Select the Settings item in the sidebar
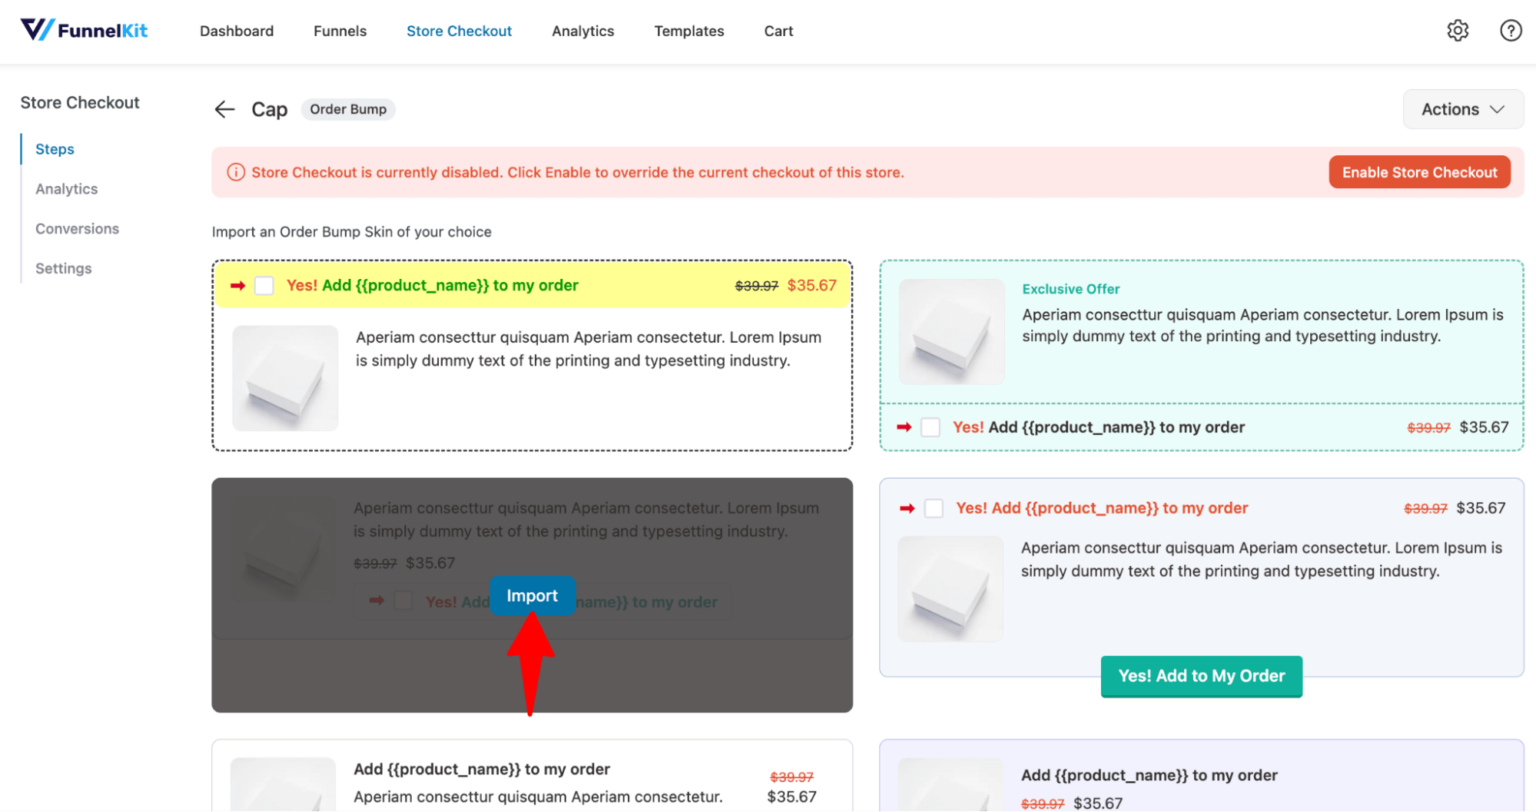 pos(63,268)
